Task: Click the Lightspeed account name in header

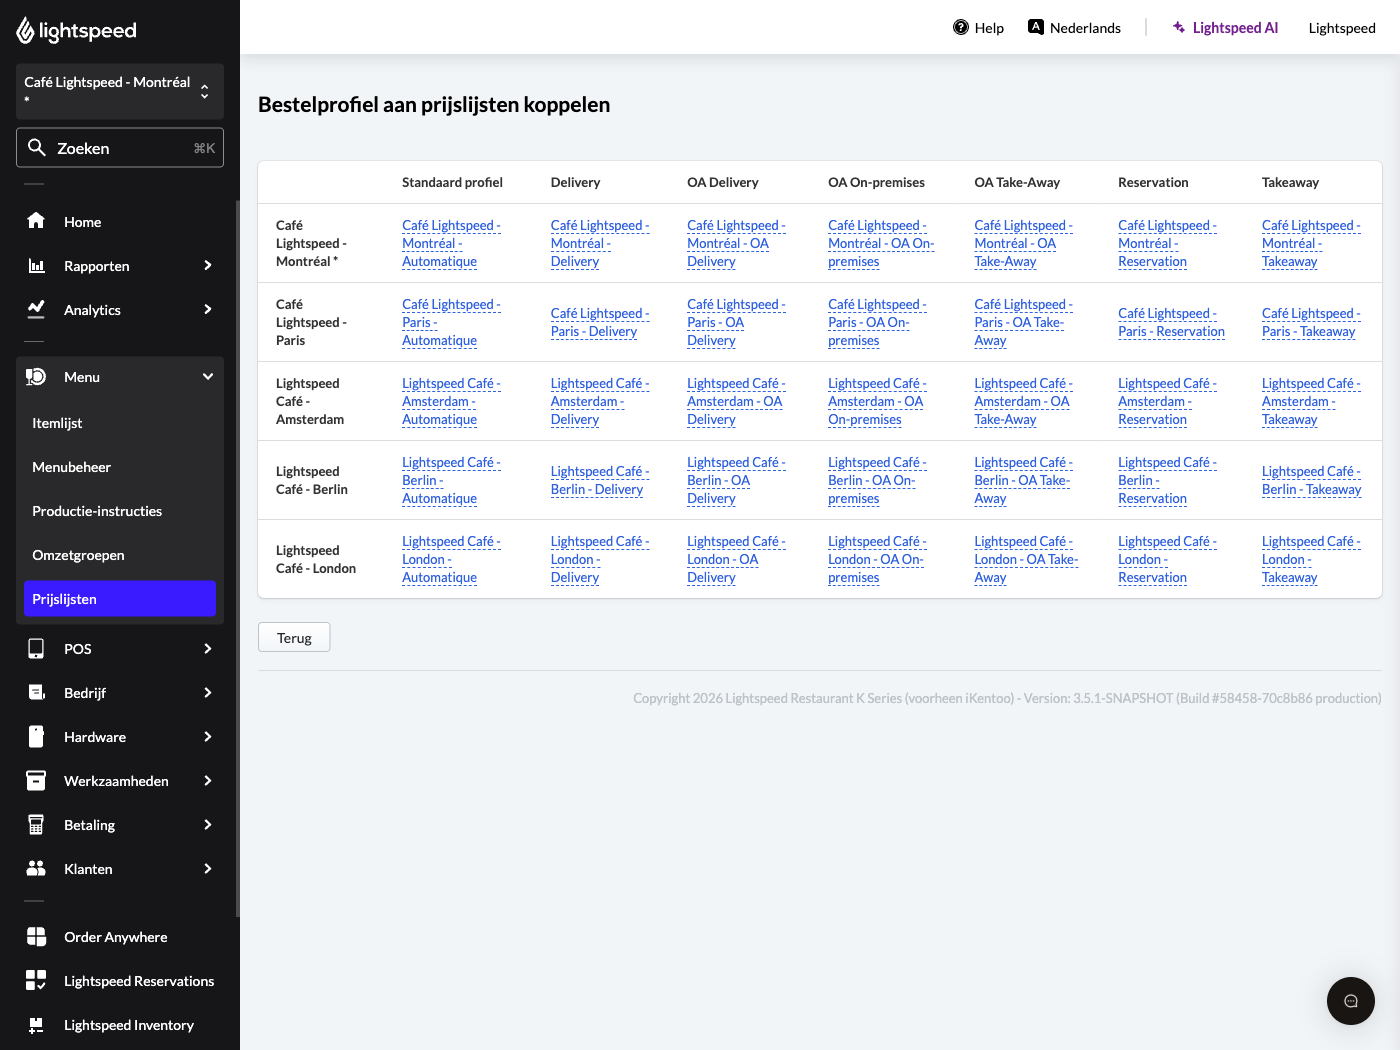Action: 1342,27
